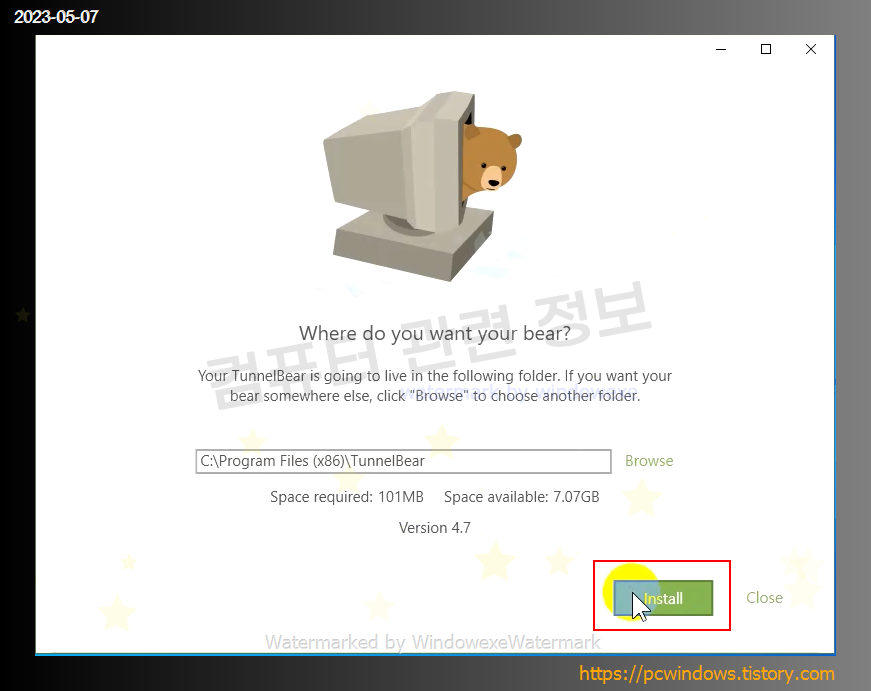The width and height of the screenshot is (871, 691).
Task: Minimize the TunnelBear installer window
Action: (721, 49)
